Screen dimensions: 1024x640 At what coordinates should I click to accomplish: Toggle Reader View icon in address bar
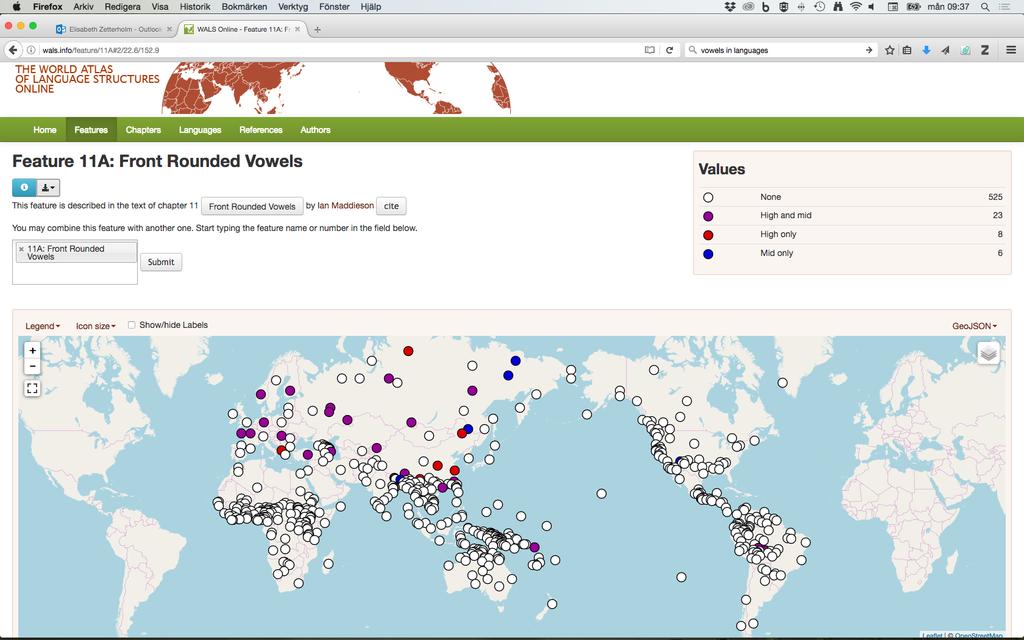pos(650,50)
